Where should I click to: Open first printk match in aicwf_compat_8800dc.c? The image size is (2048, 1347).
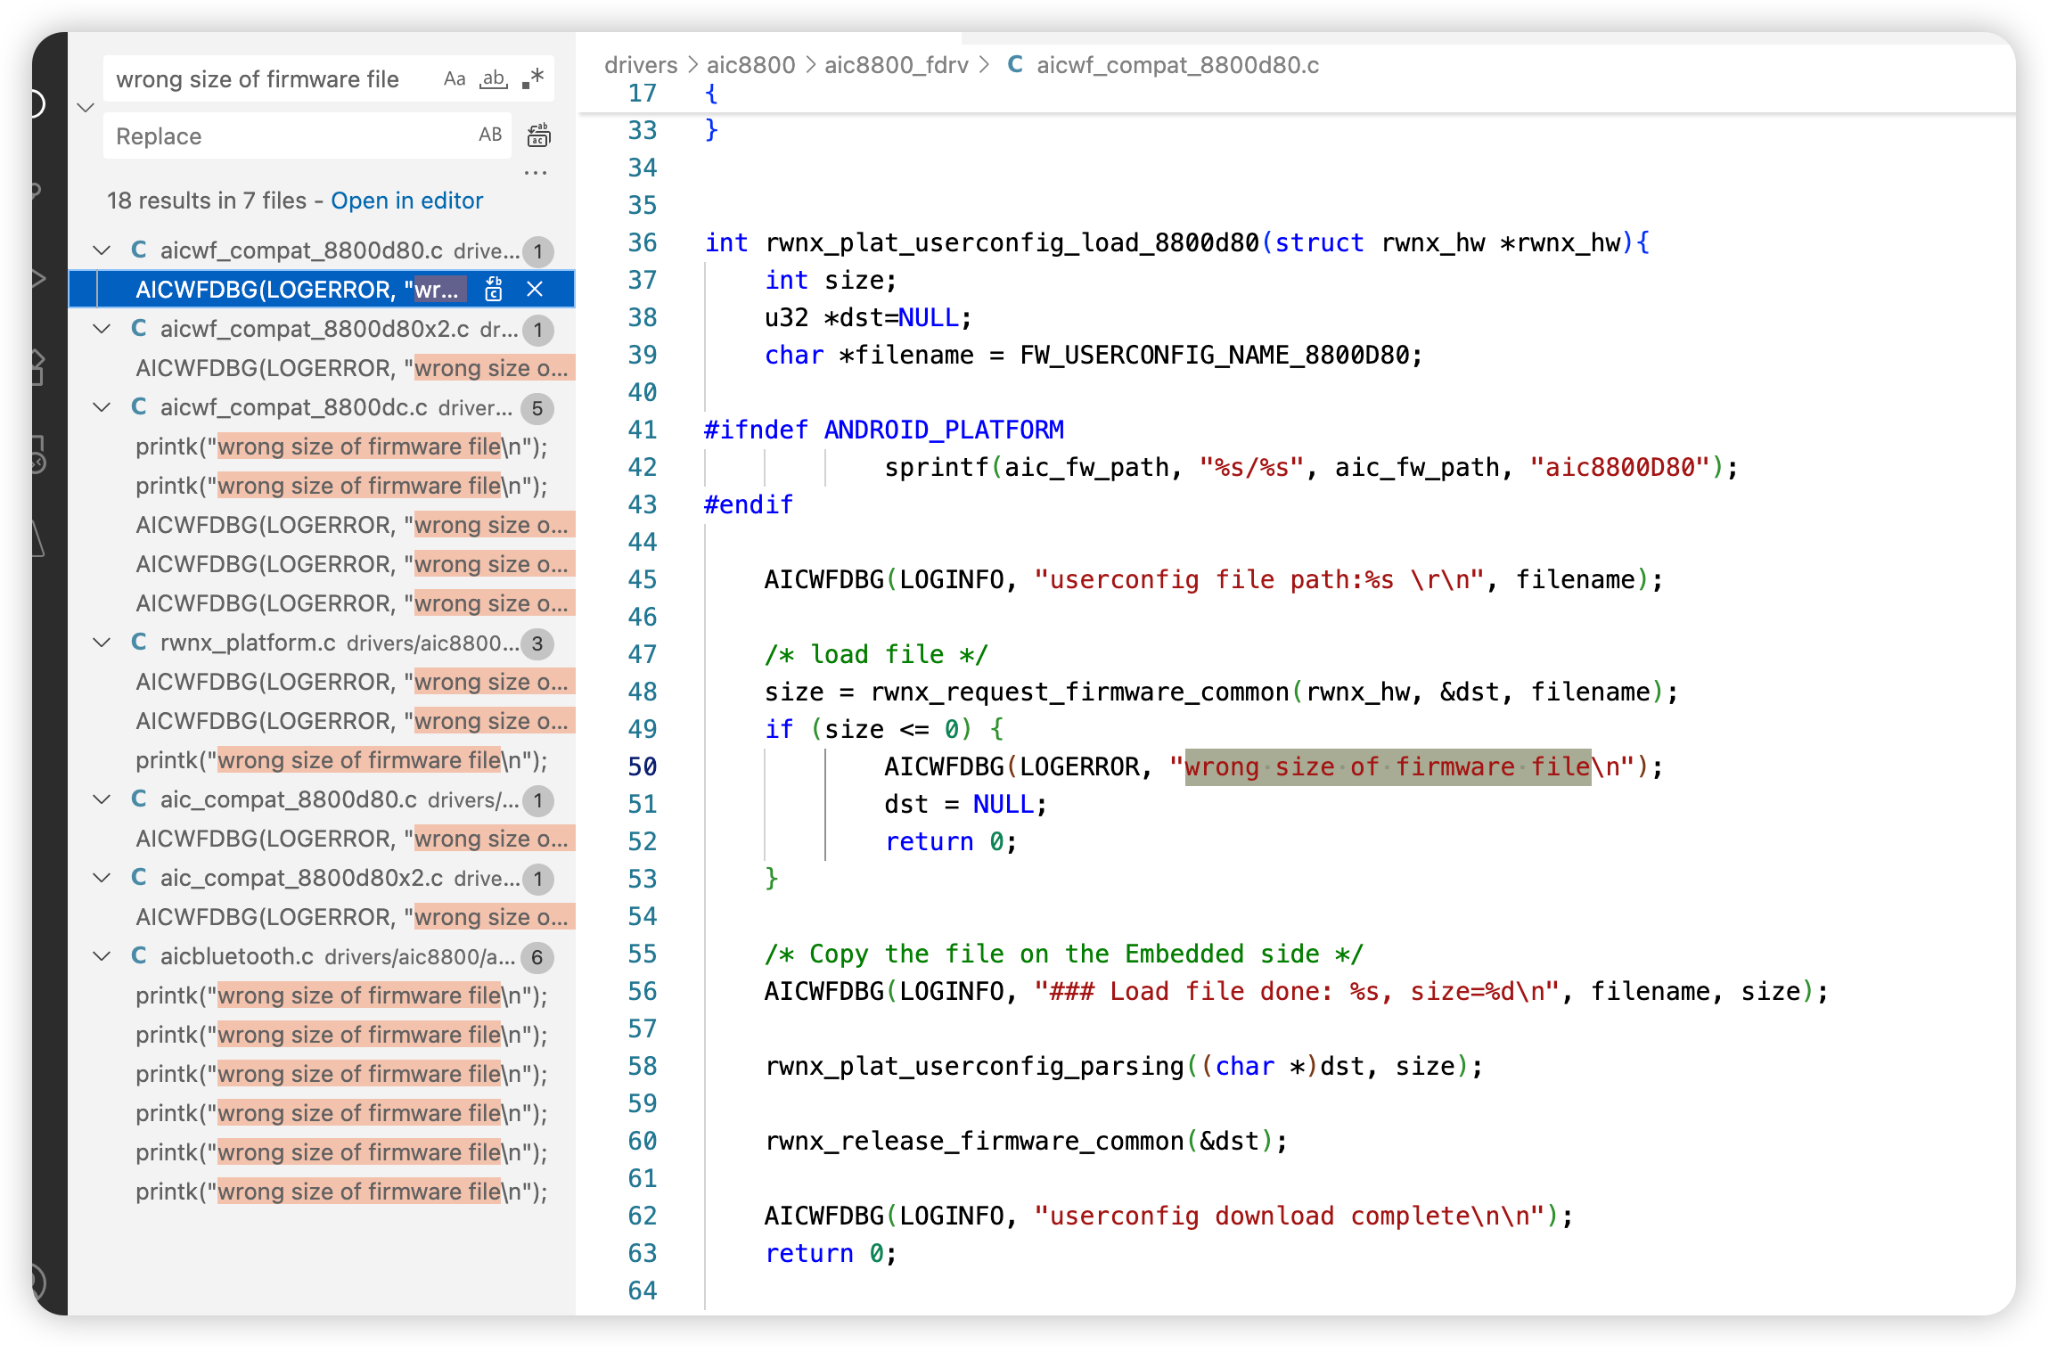coord(342,447)
